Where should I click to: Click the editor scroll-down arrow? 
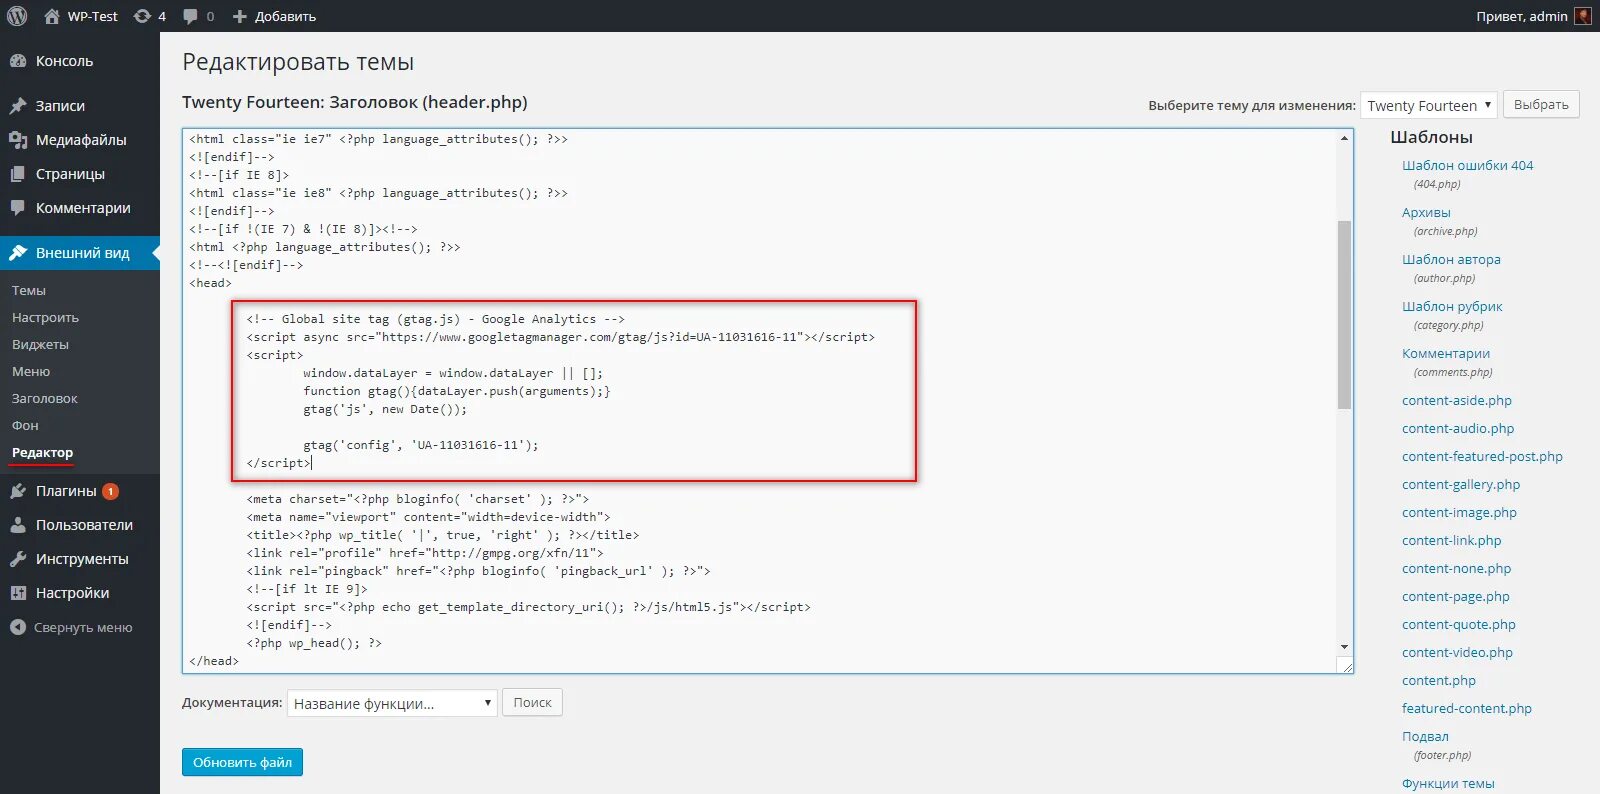[x=1344, y=647]
